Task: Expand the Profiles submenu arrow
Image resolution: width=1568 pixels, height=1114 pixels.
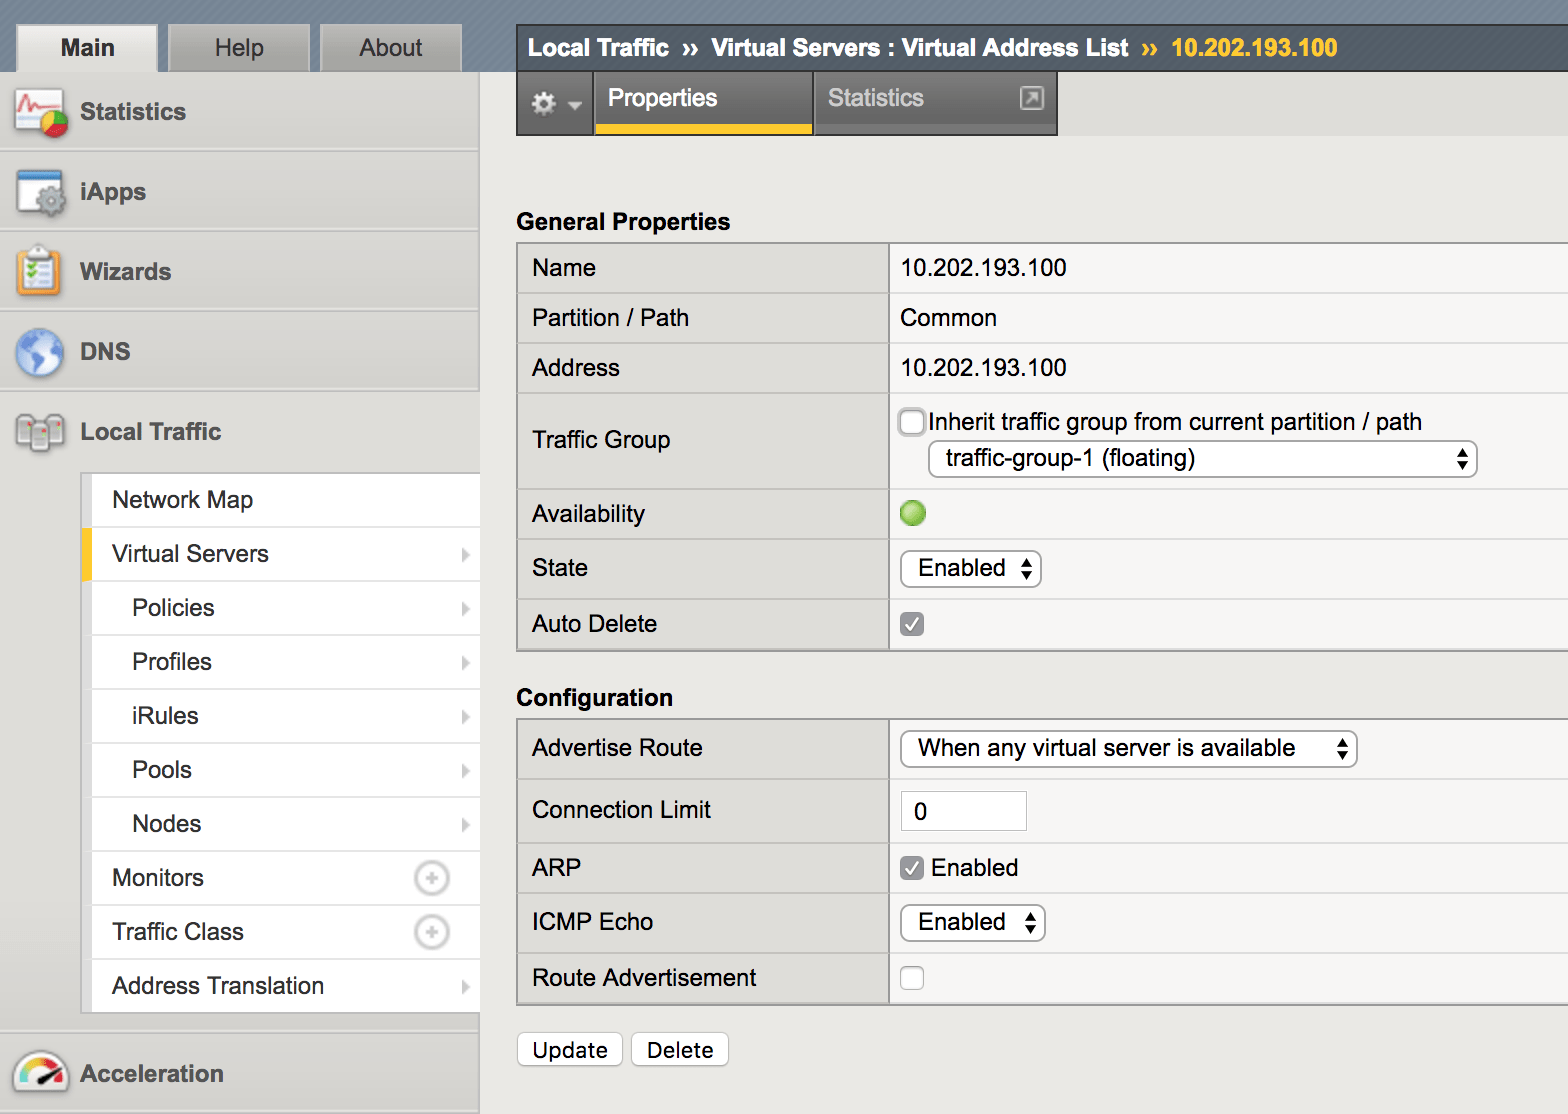Action: tap(465, 662)
